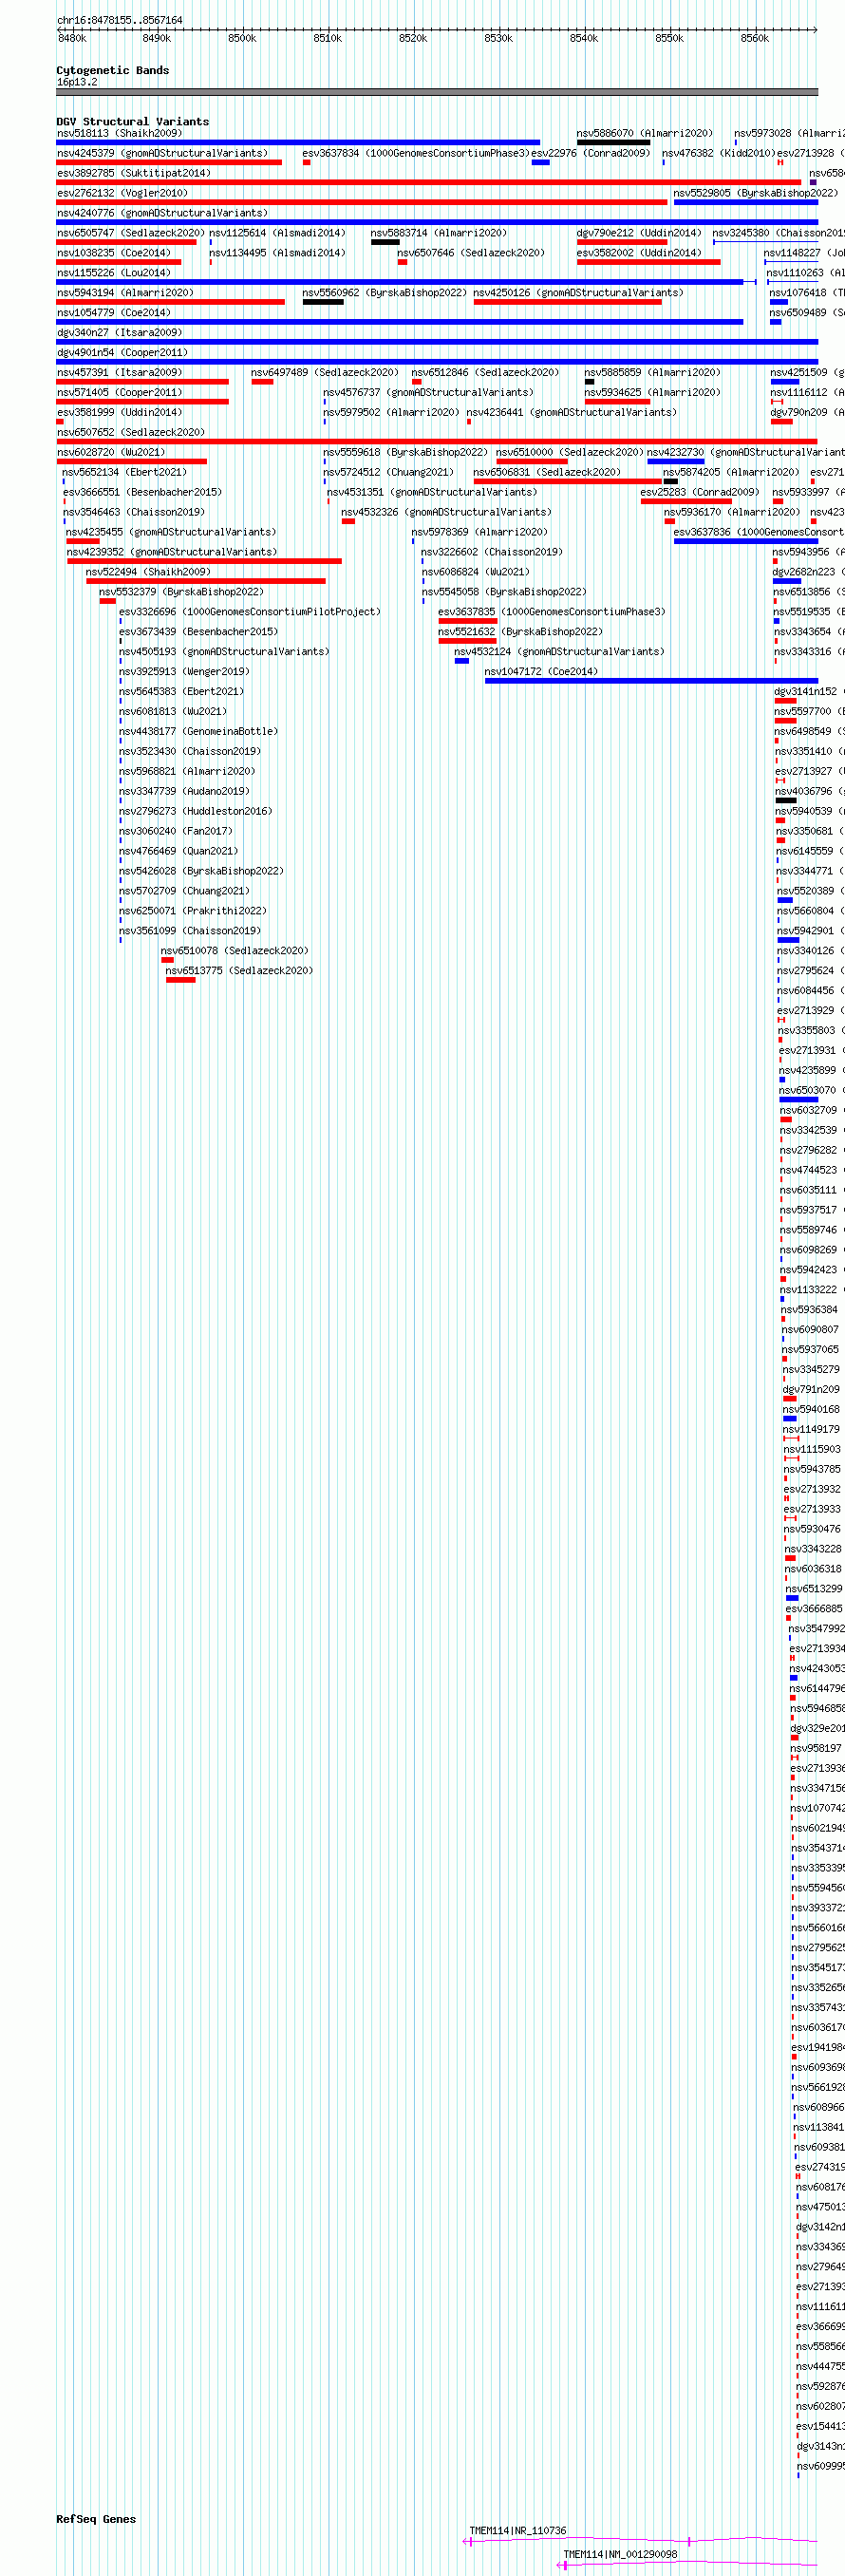This screenshot has width=845, height=2576.
Task: Open TMEM114|NM_001290098 gene label
Action: [620, 2556]
